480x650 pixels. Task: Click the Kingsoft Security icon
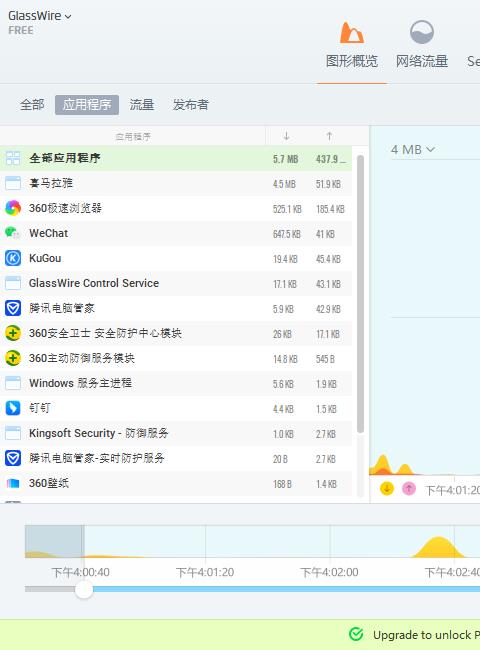[13, 433]
